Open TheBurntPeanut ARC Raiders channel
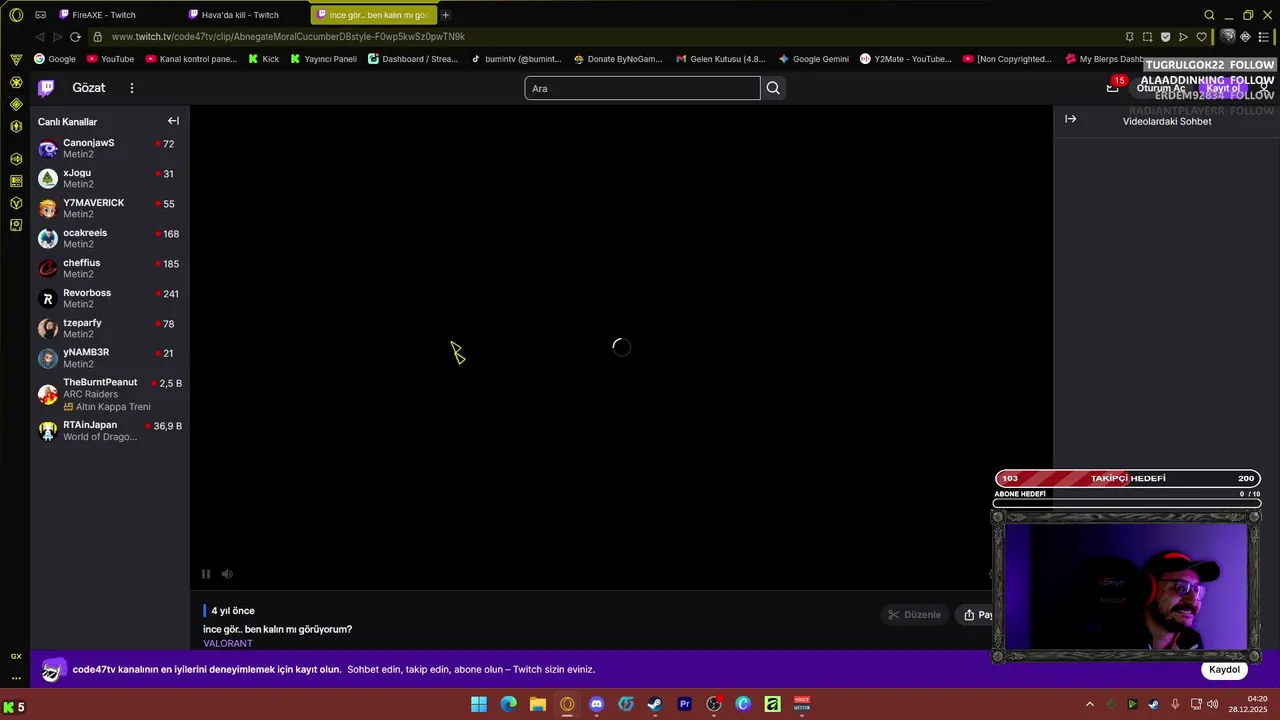This screenshot has width=1280, height=720. 110,394
